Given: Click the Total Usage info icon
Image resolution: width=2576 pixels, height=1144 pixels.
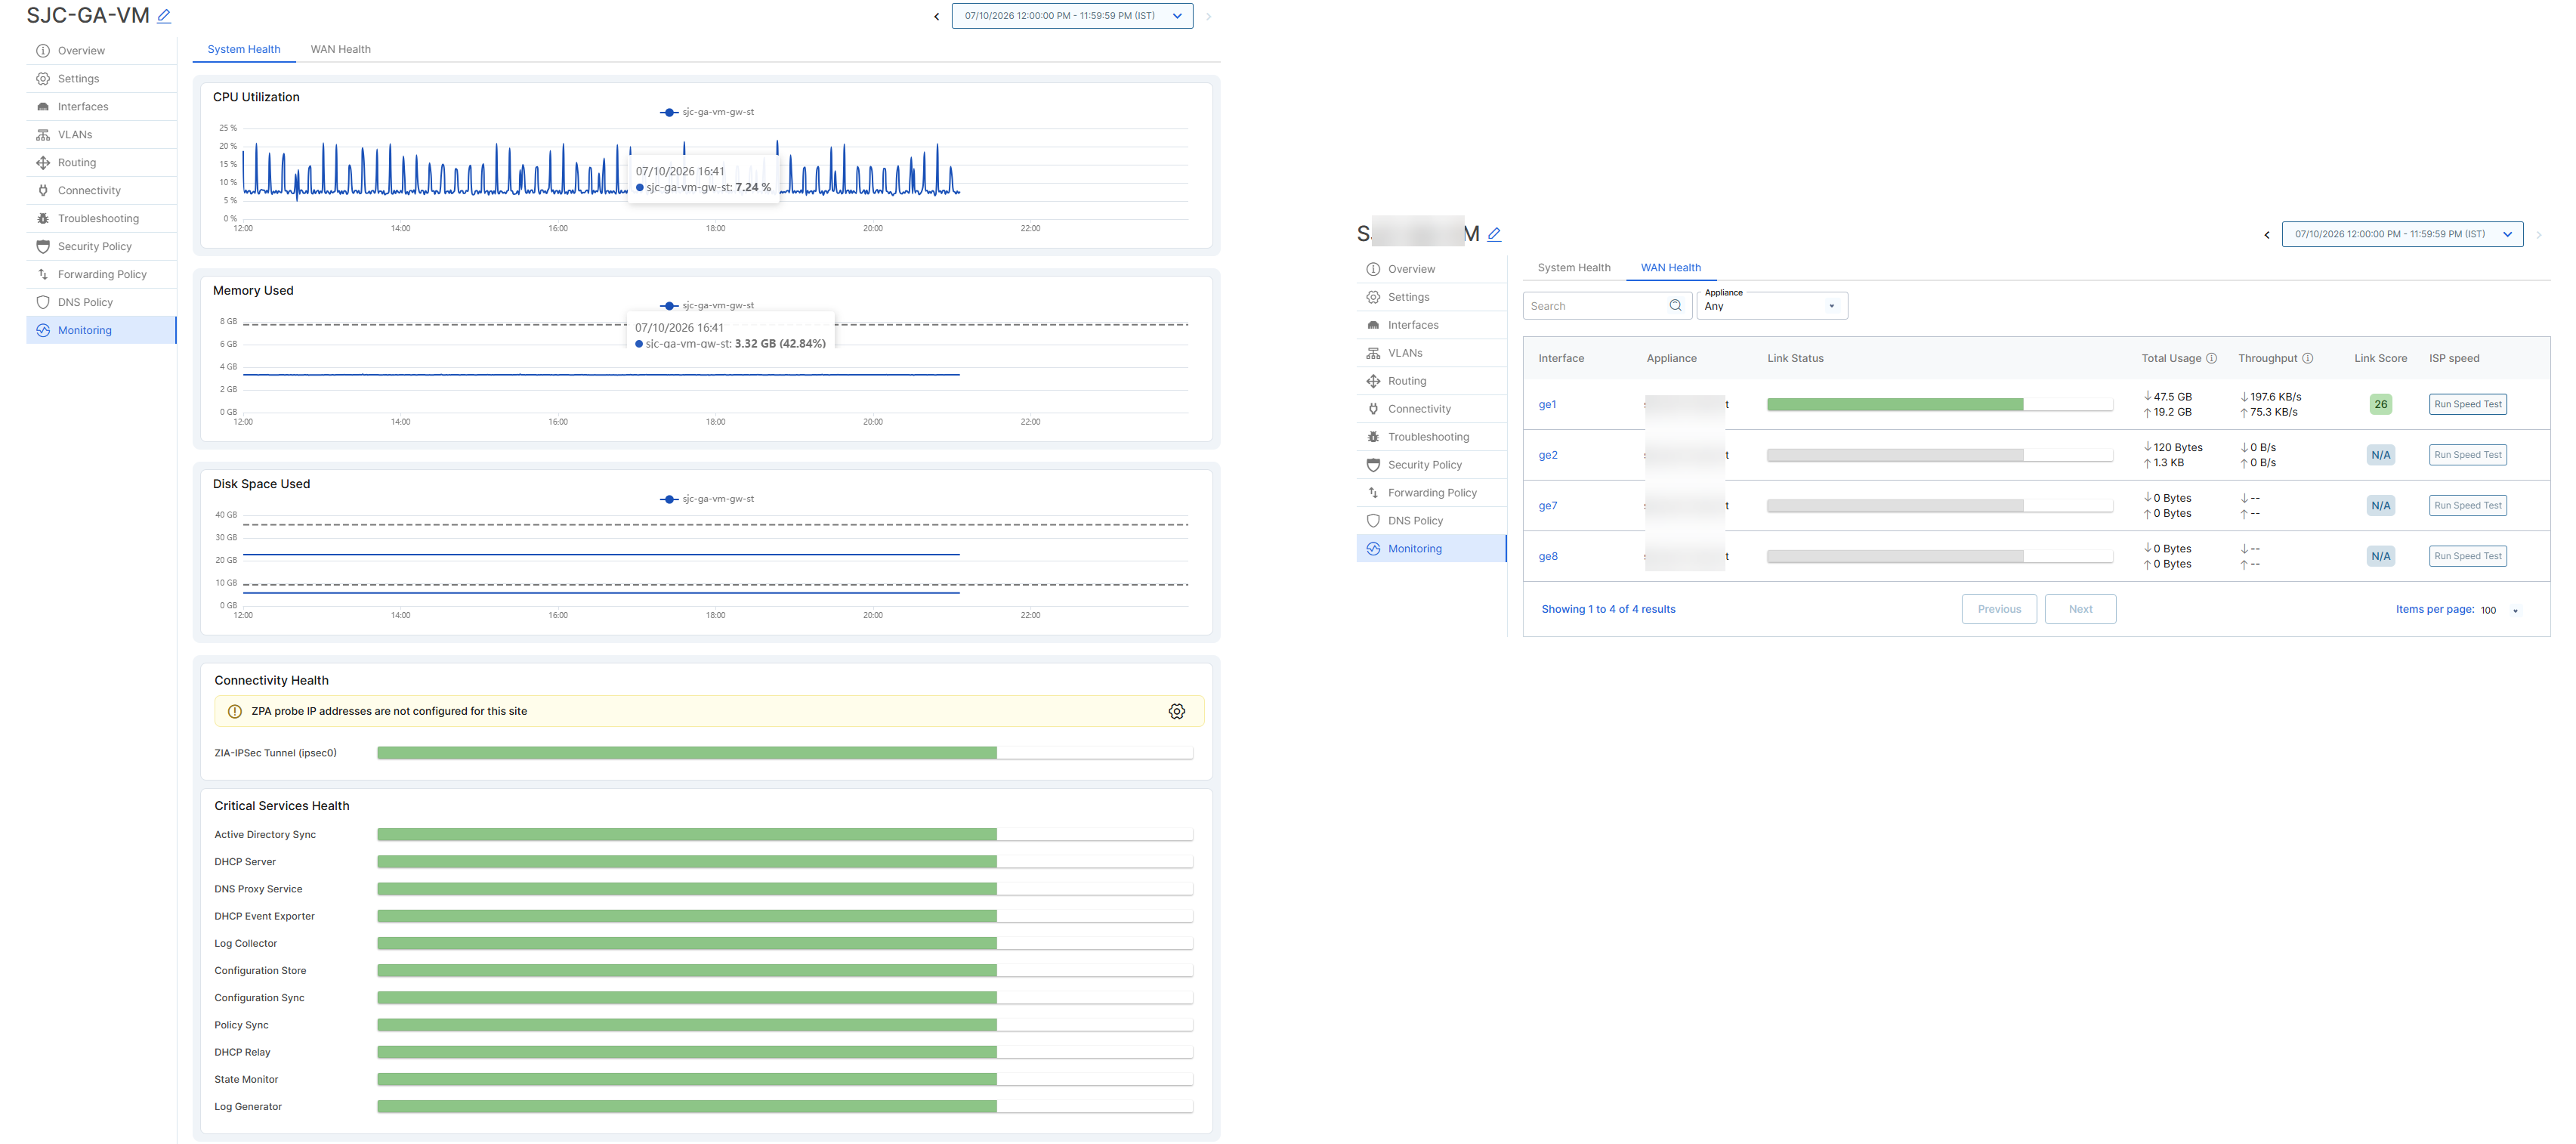Looking at the screenshot, I should coord(2211,358).
